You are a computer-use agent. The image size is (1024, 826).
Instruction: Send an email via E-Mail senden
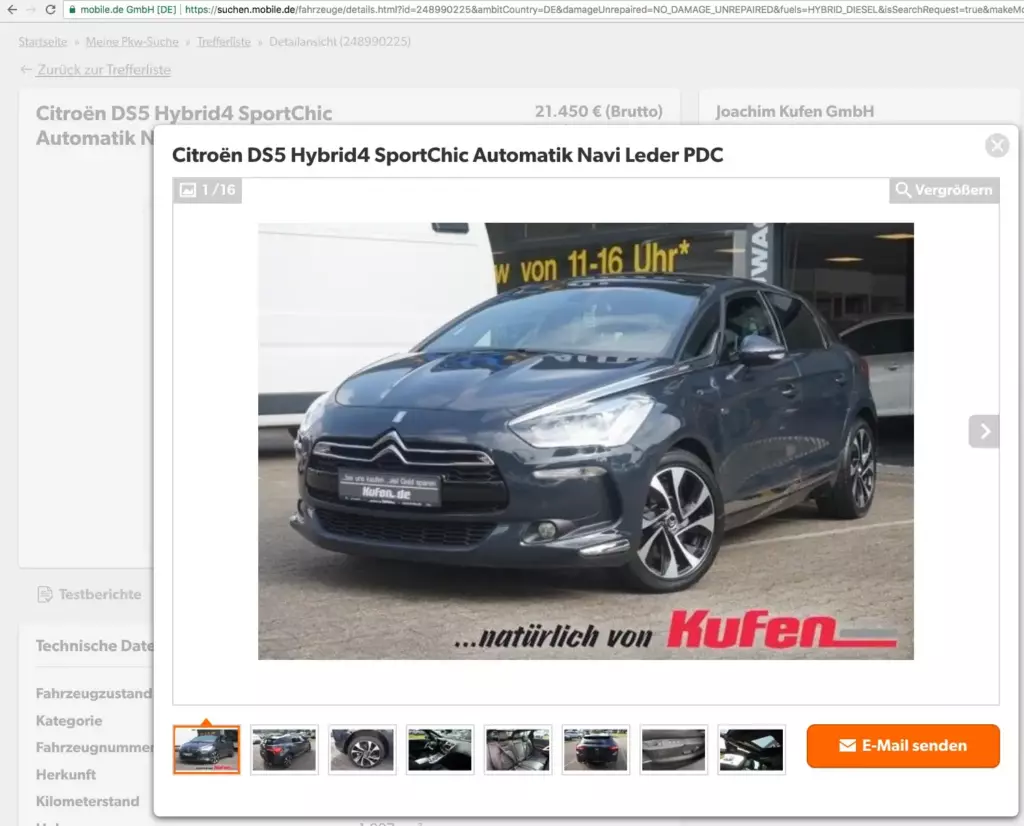click(x=903, y=746)
